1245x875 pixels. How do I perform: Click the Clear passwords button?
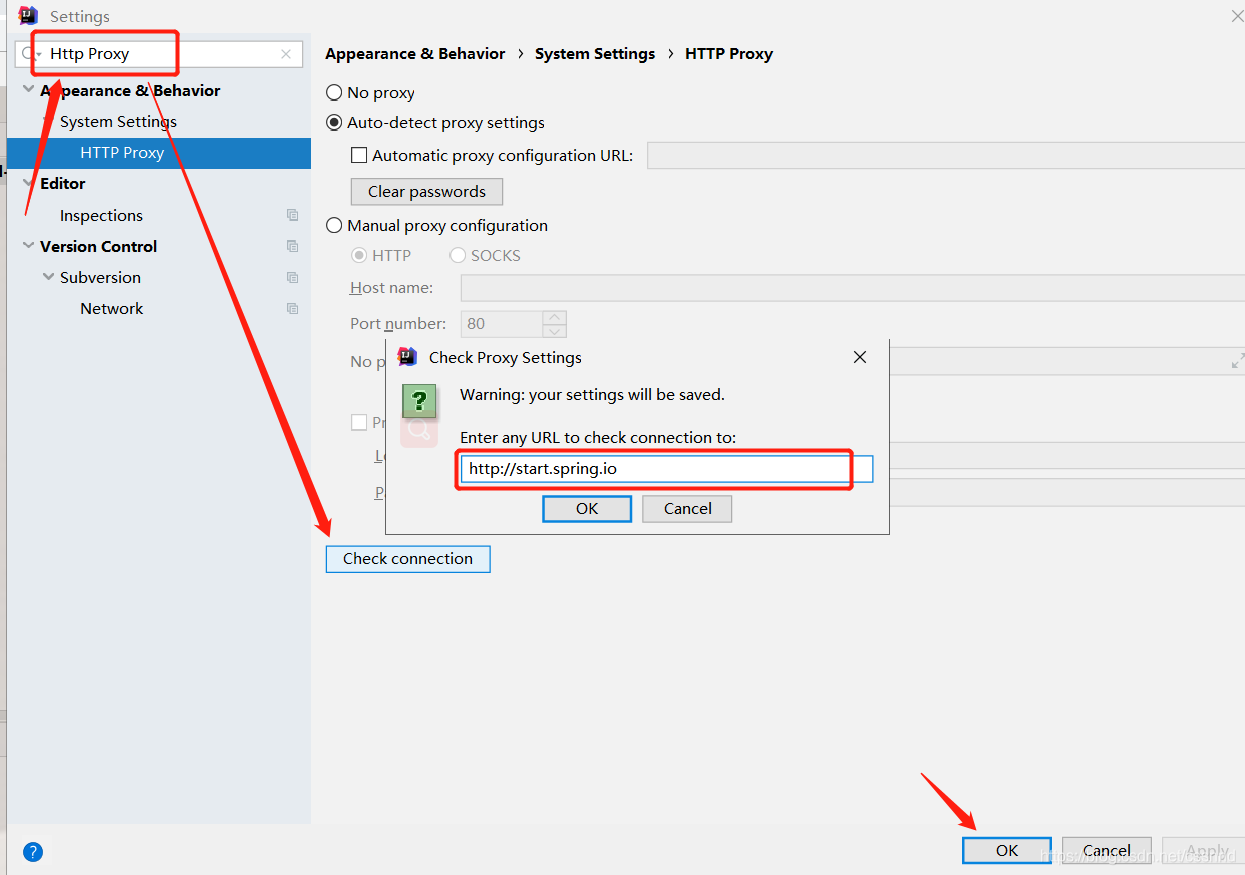click(427, 191)
